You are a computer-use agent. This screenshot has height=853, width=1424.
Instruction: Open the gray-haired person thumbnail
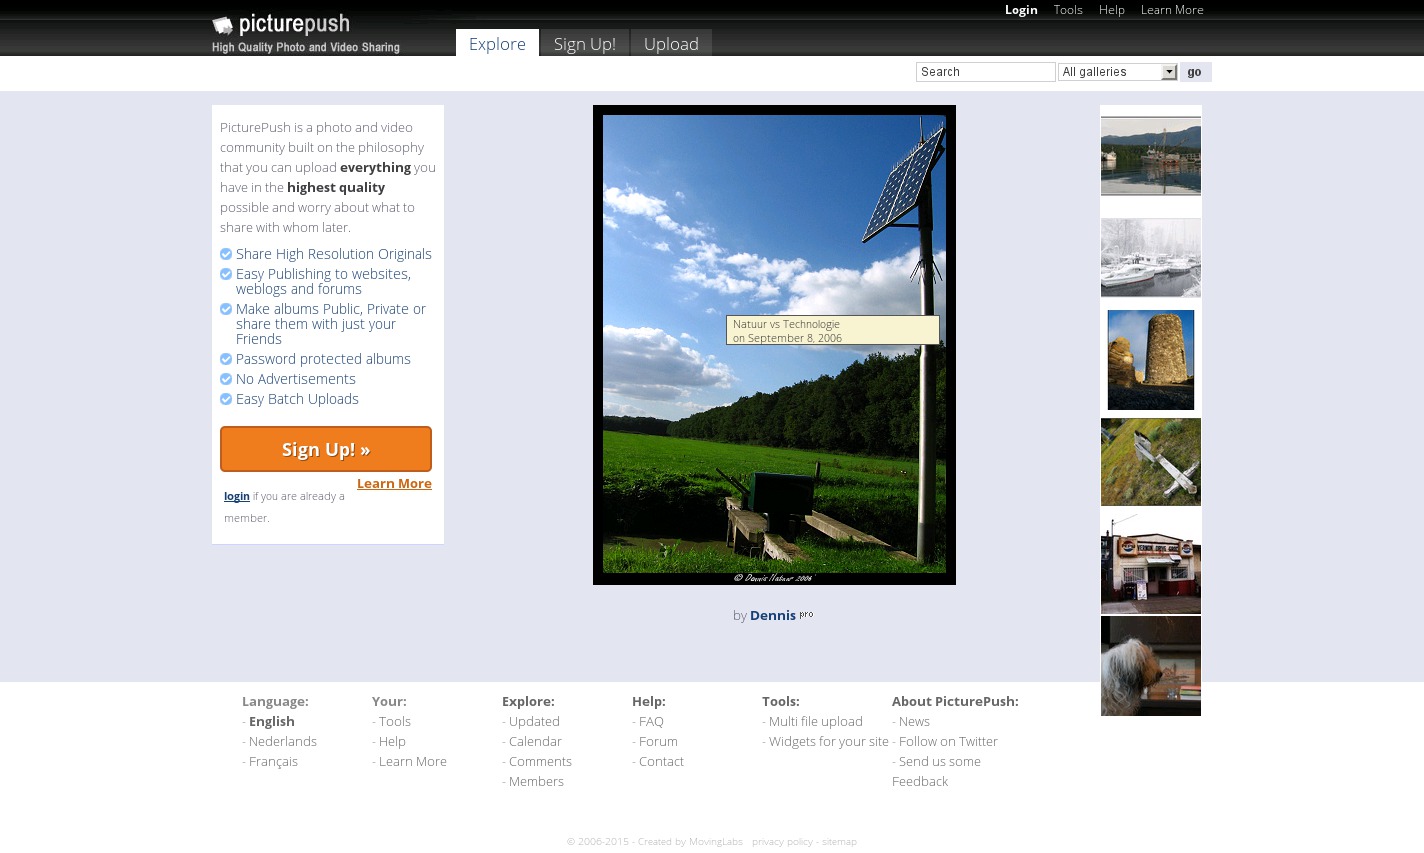pos(1150,666)
